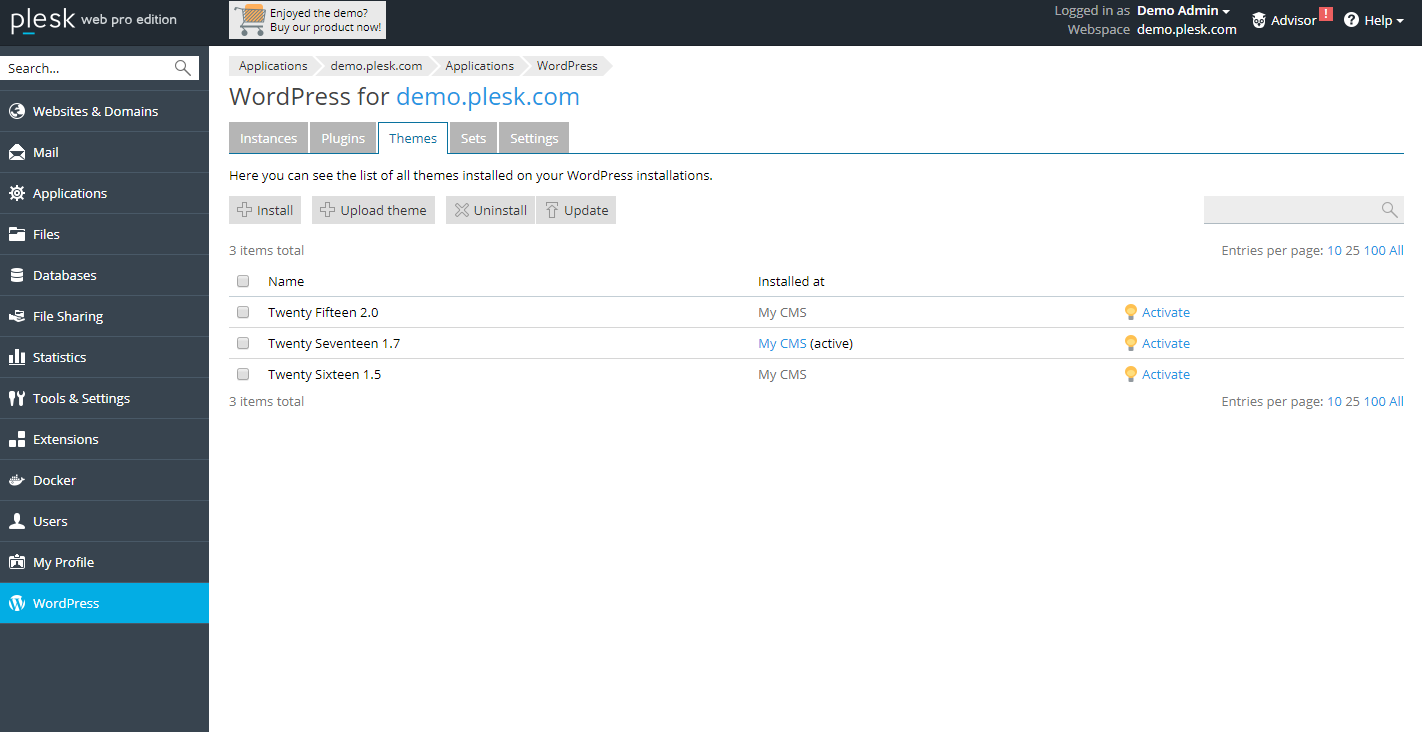The width and height of the screenshot is (1422, 732).
Task: Click the shopping cart demo banner icon
Action: coord(250,20)
